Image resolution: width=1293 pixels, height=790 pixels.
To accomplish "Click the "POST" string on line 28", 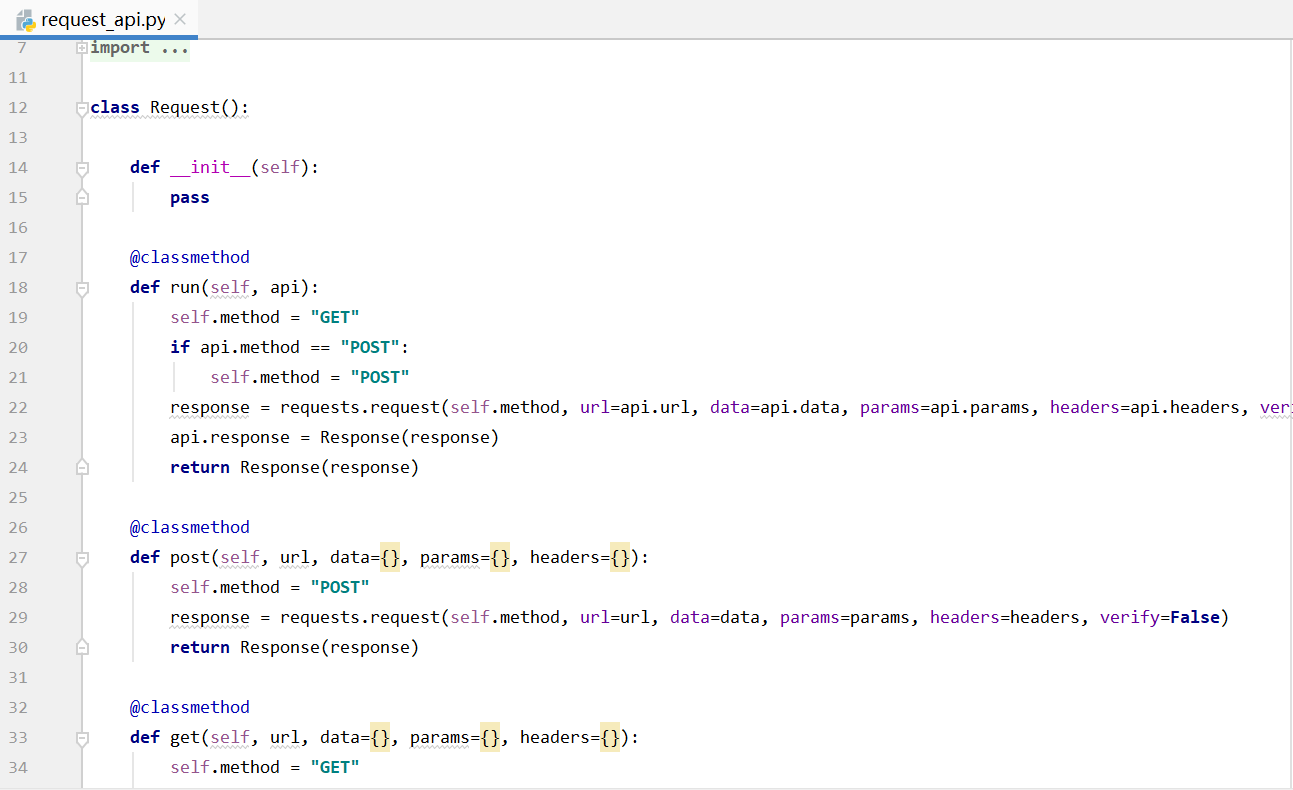I will pos(340,587).
